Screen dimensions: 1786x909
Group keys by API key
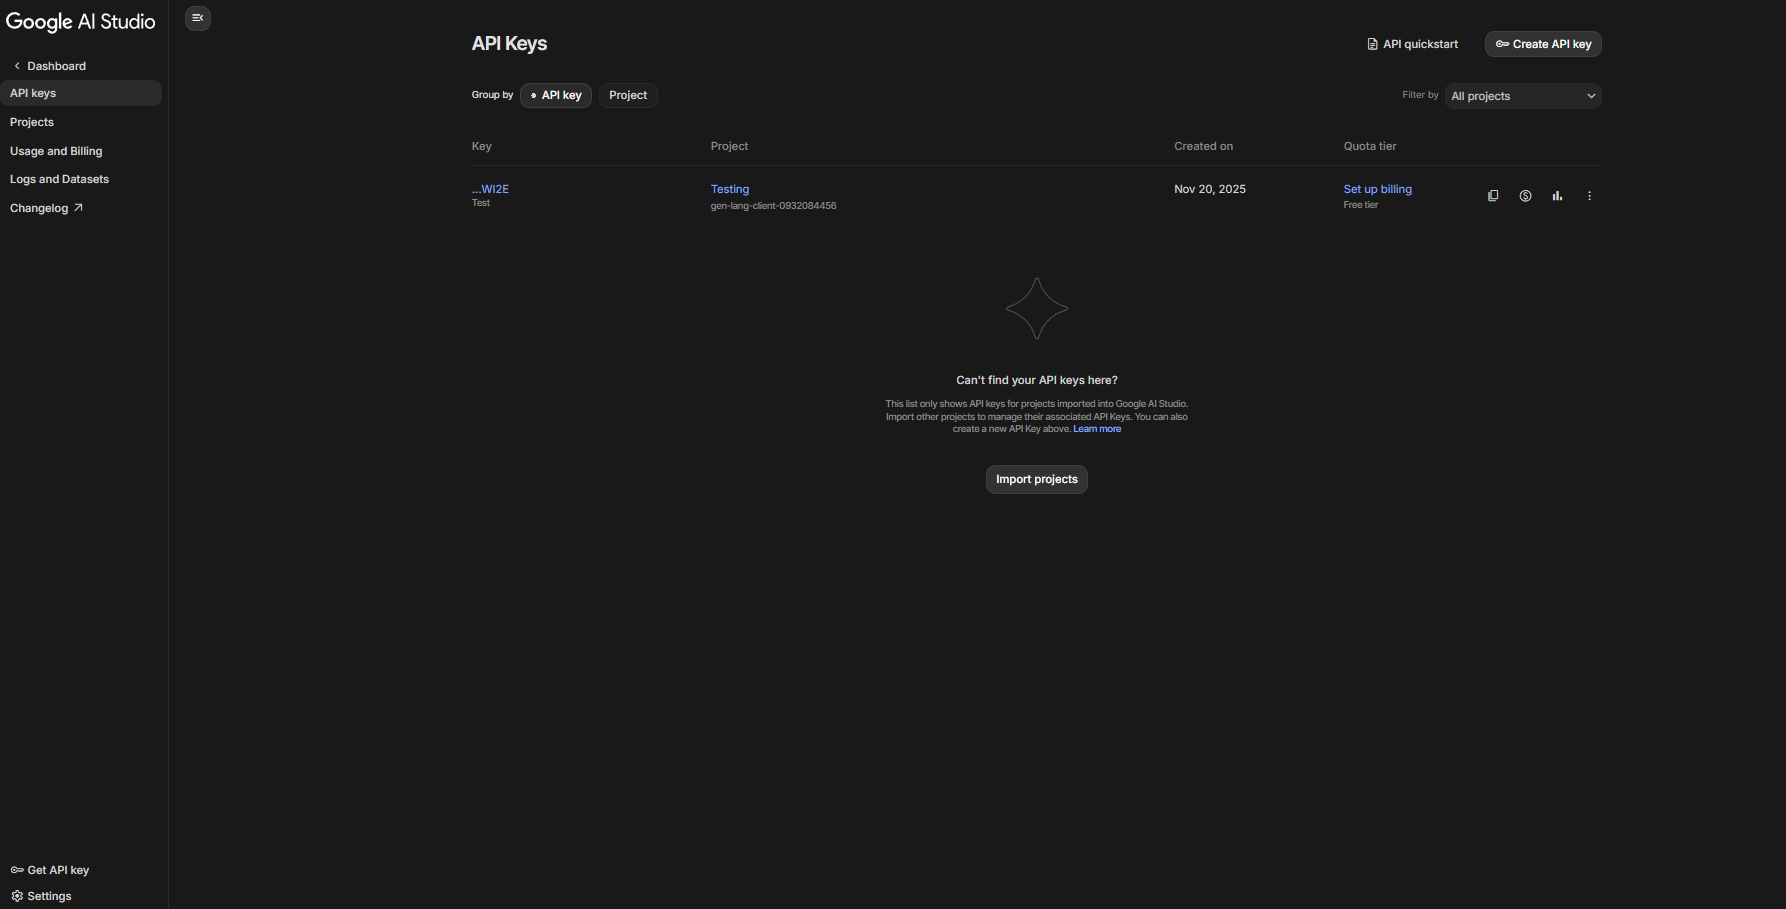556,95
